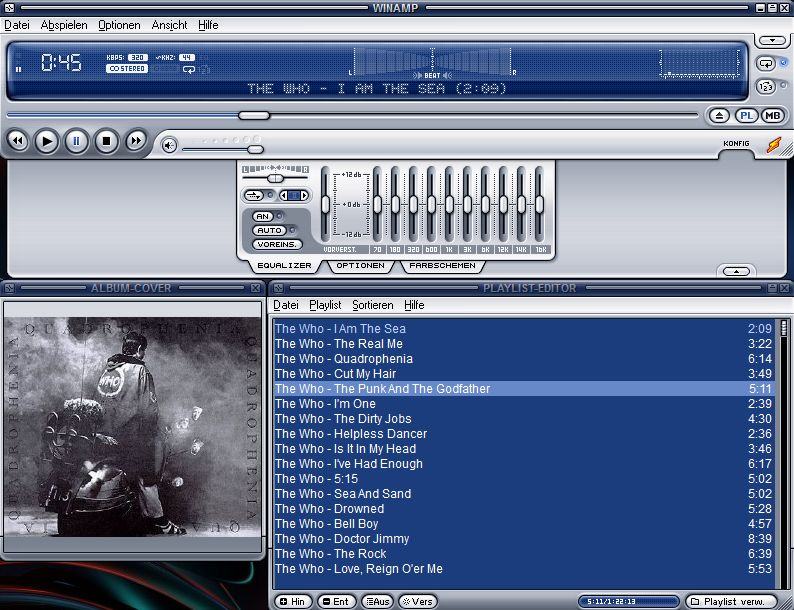Adjust the 70 Hz equalizer band slider

tap(377, 205)
